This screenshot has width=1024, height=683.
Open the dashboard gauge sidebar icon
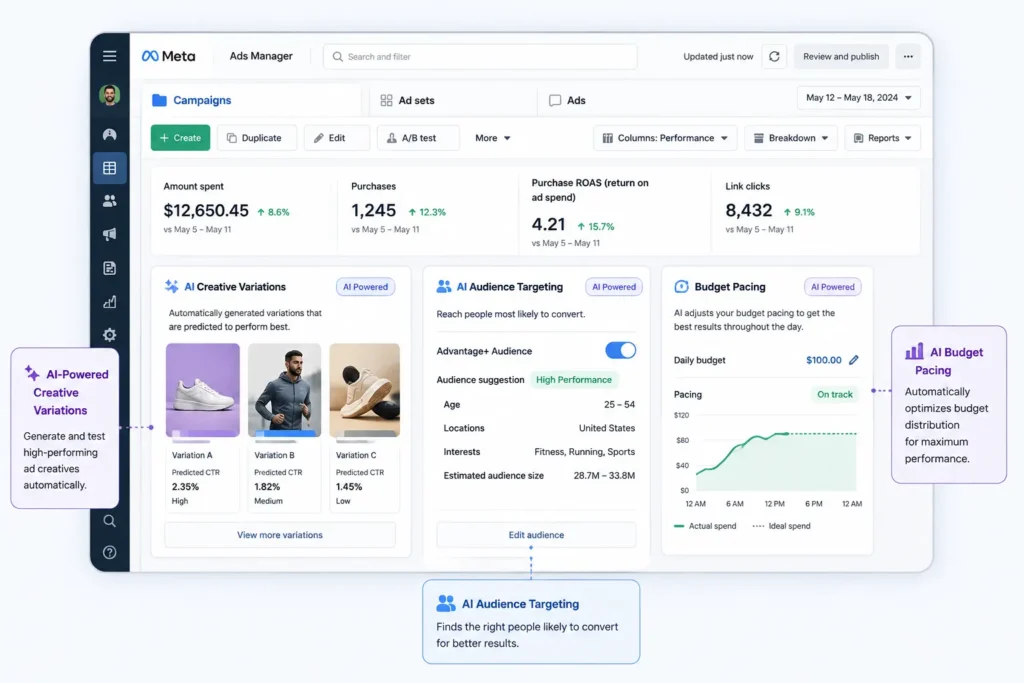coord(110,135)
